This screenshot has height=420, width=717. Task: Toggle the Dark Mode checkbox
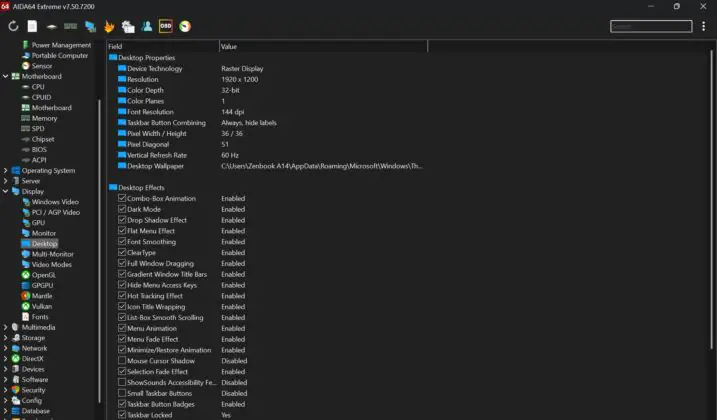pos(122,209)
